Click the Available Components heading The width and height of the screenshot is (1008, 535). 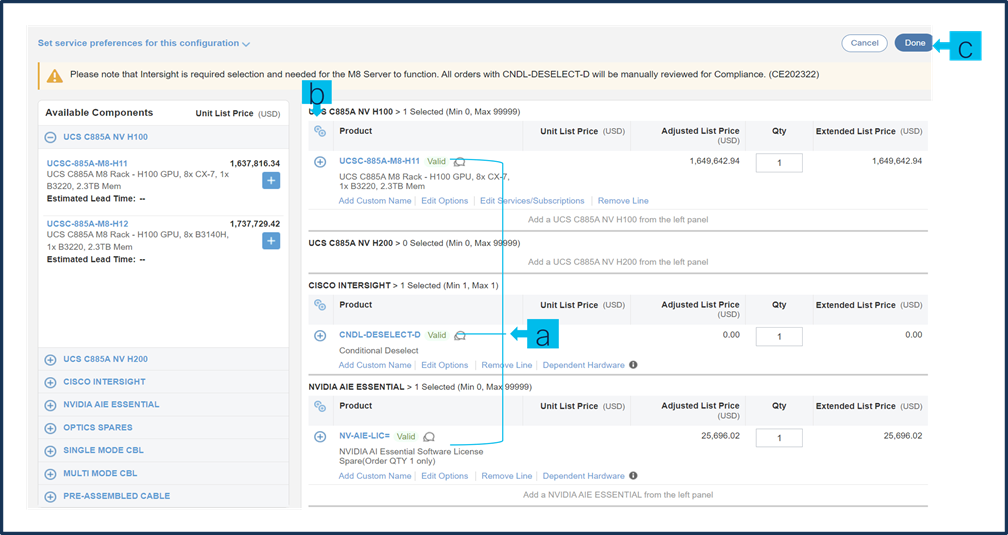(x=99, y=113)
